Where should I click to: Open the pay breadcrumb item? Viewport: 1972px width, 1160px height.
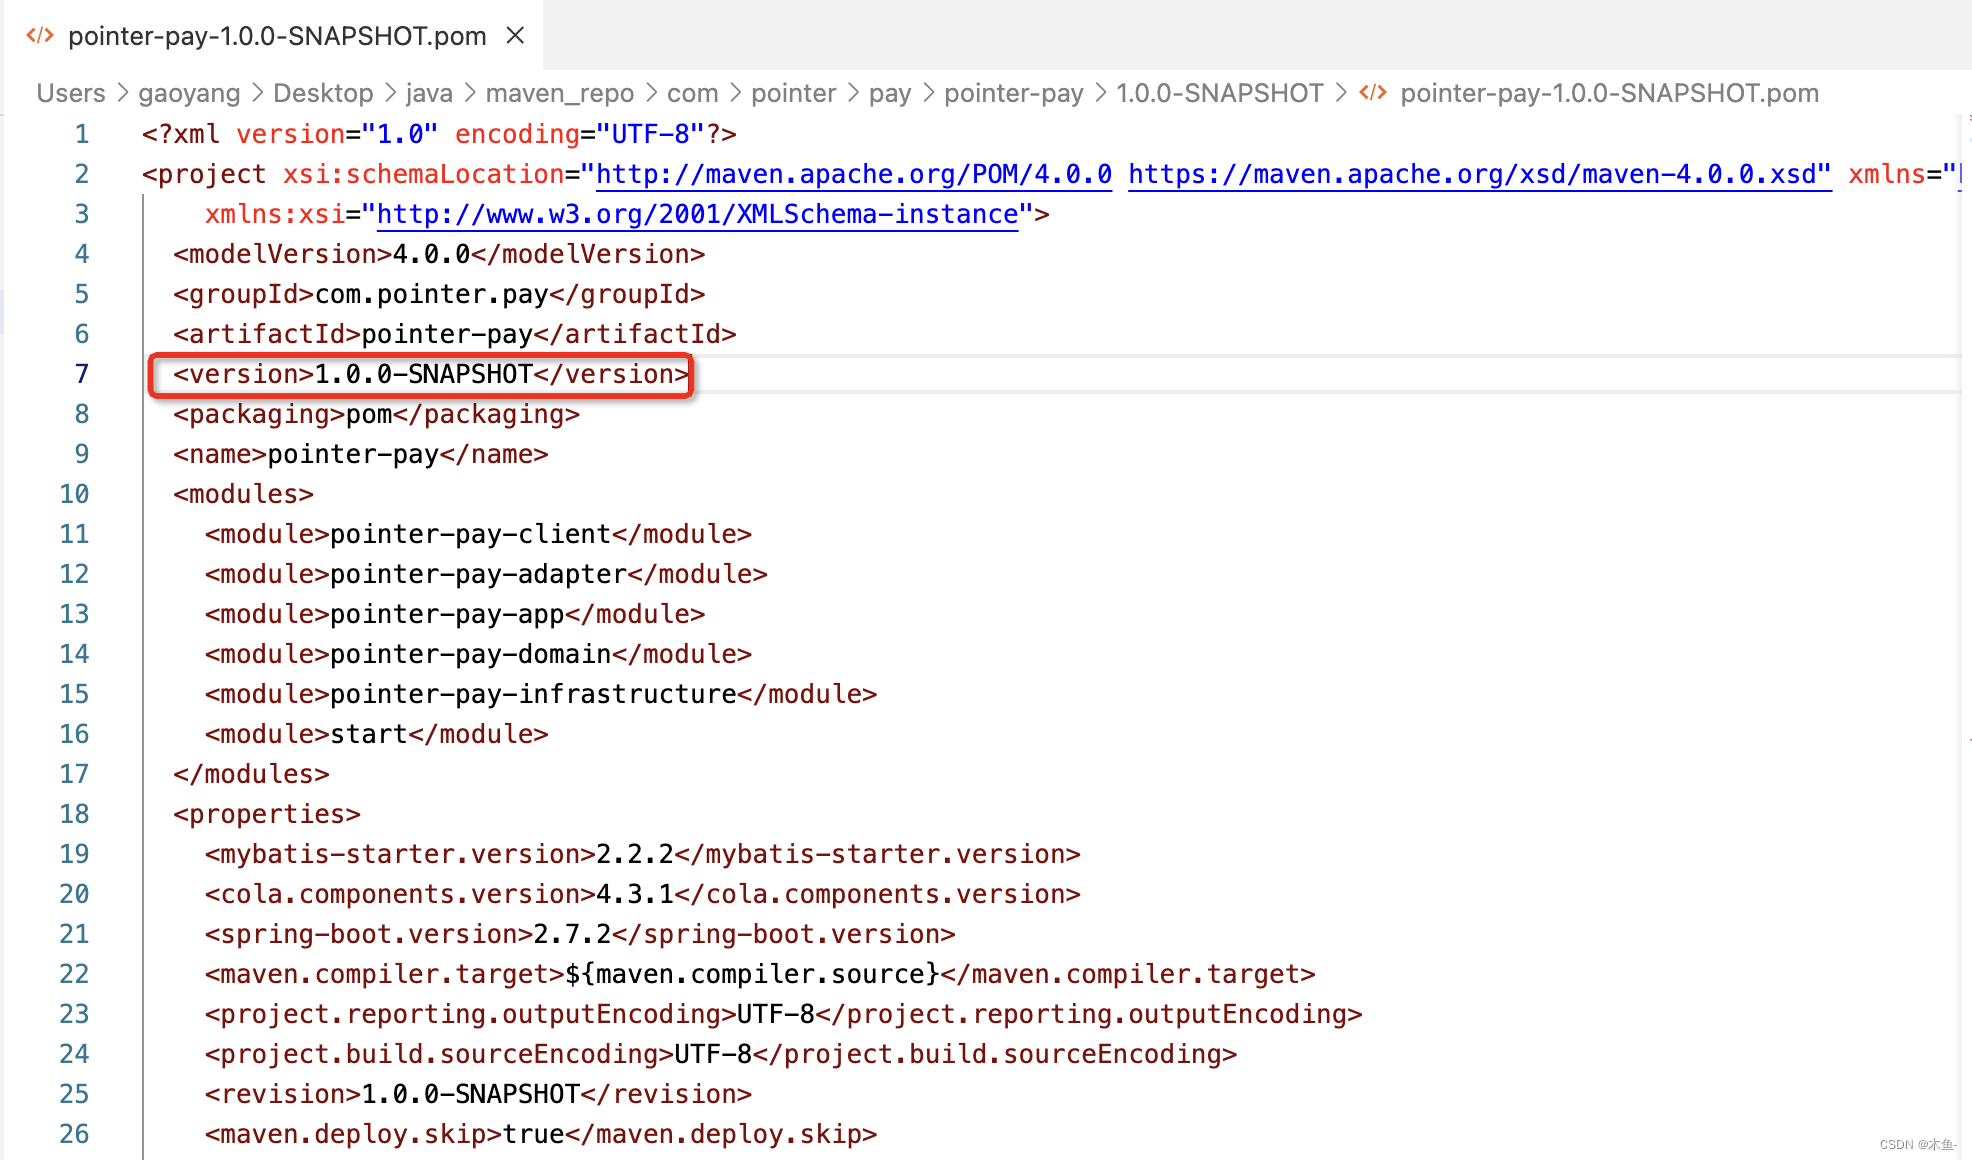coord(889,92)
